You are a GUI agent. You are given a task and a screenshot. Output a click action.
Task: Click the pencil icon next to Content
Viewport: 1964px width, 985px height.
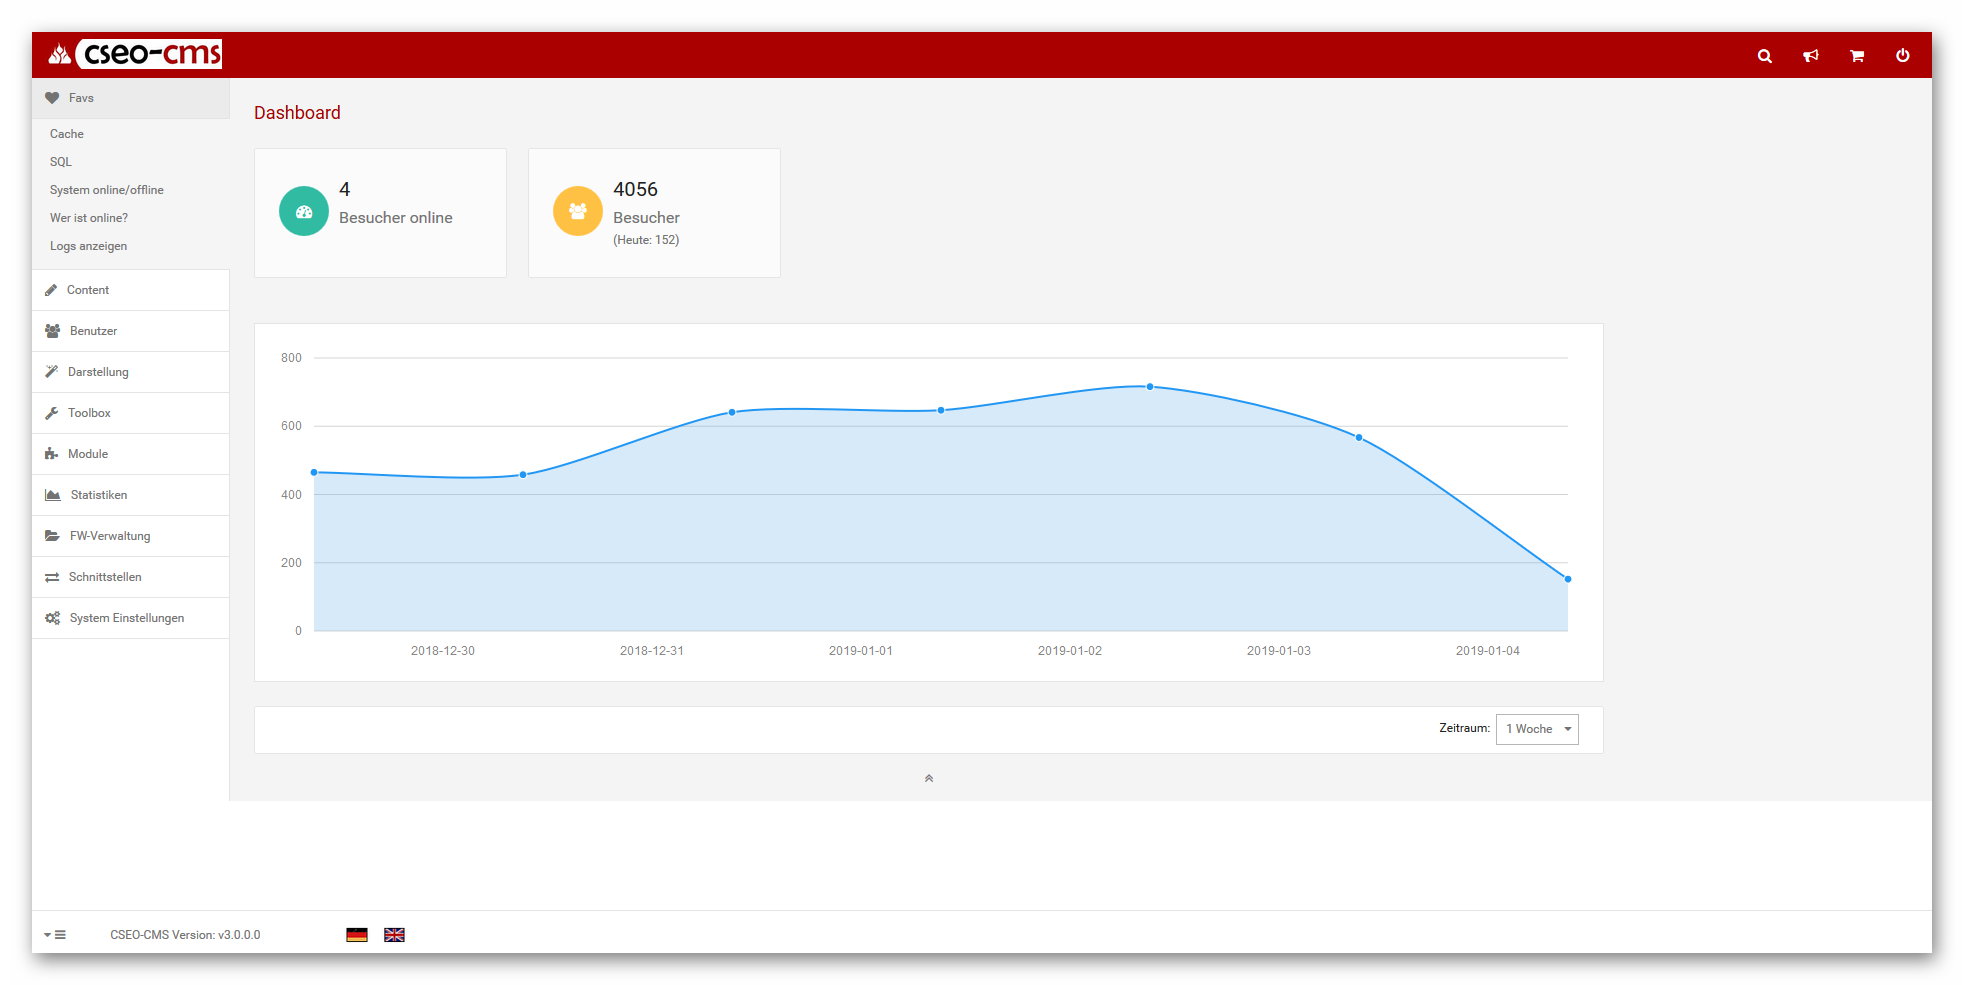51,290
